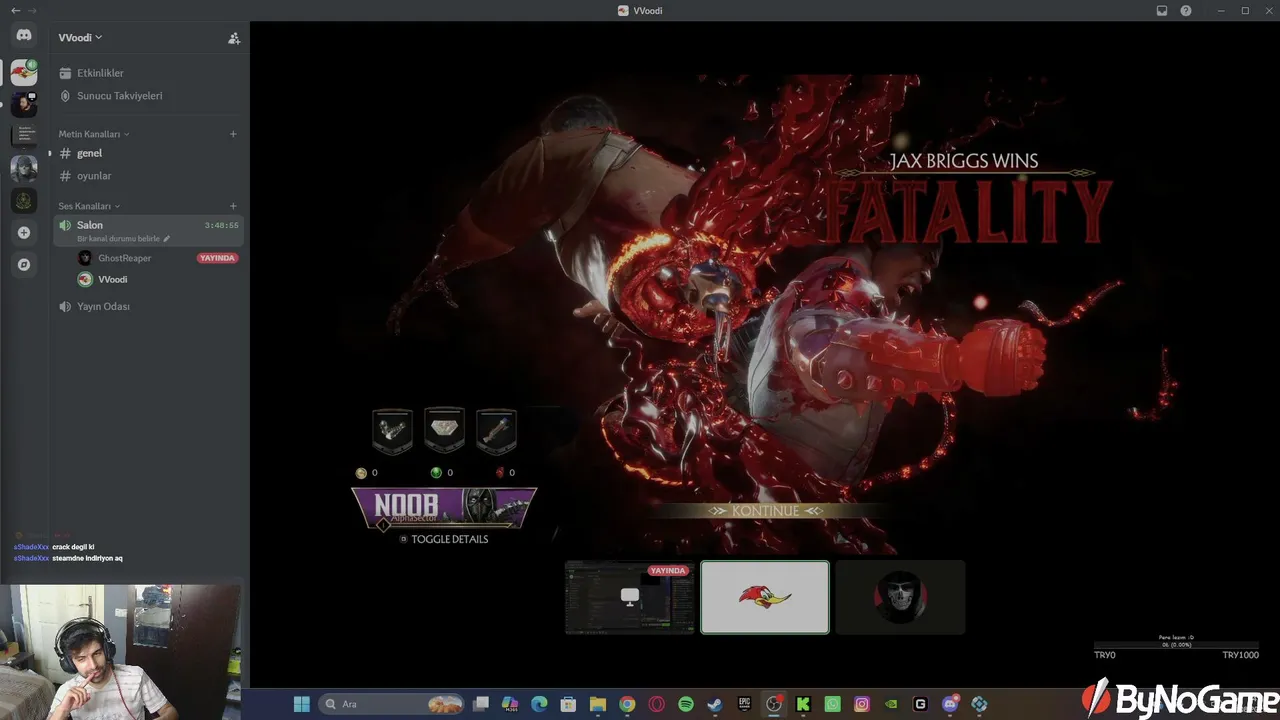The image size is (1280, 720).
Task: Open the live stream preview thumbnail
Action: [630, 597]
